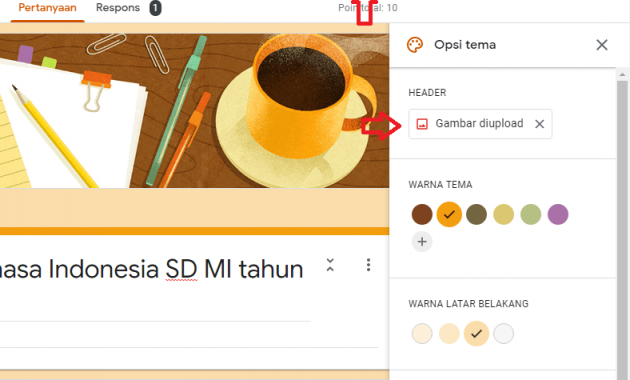The width and height of the screenshot is (630, 380).
Task: Click the coffee cup header image
Action: click(x=194, y=111)
